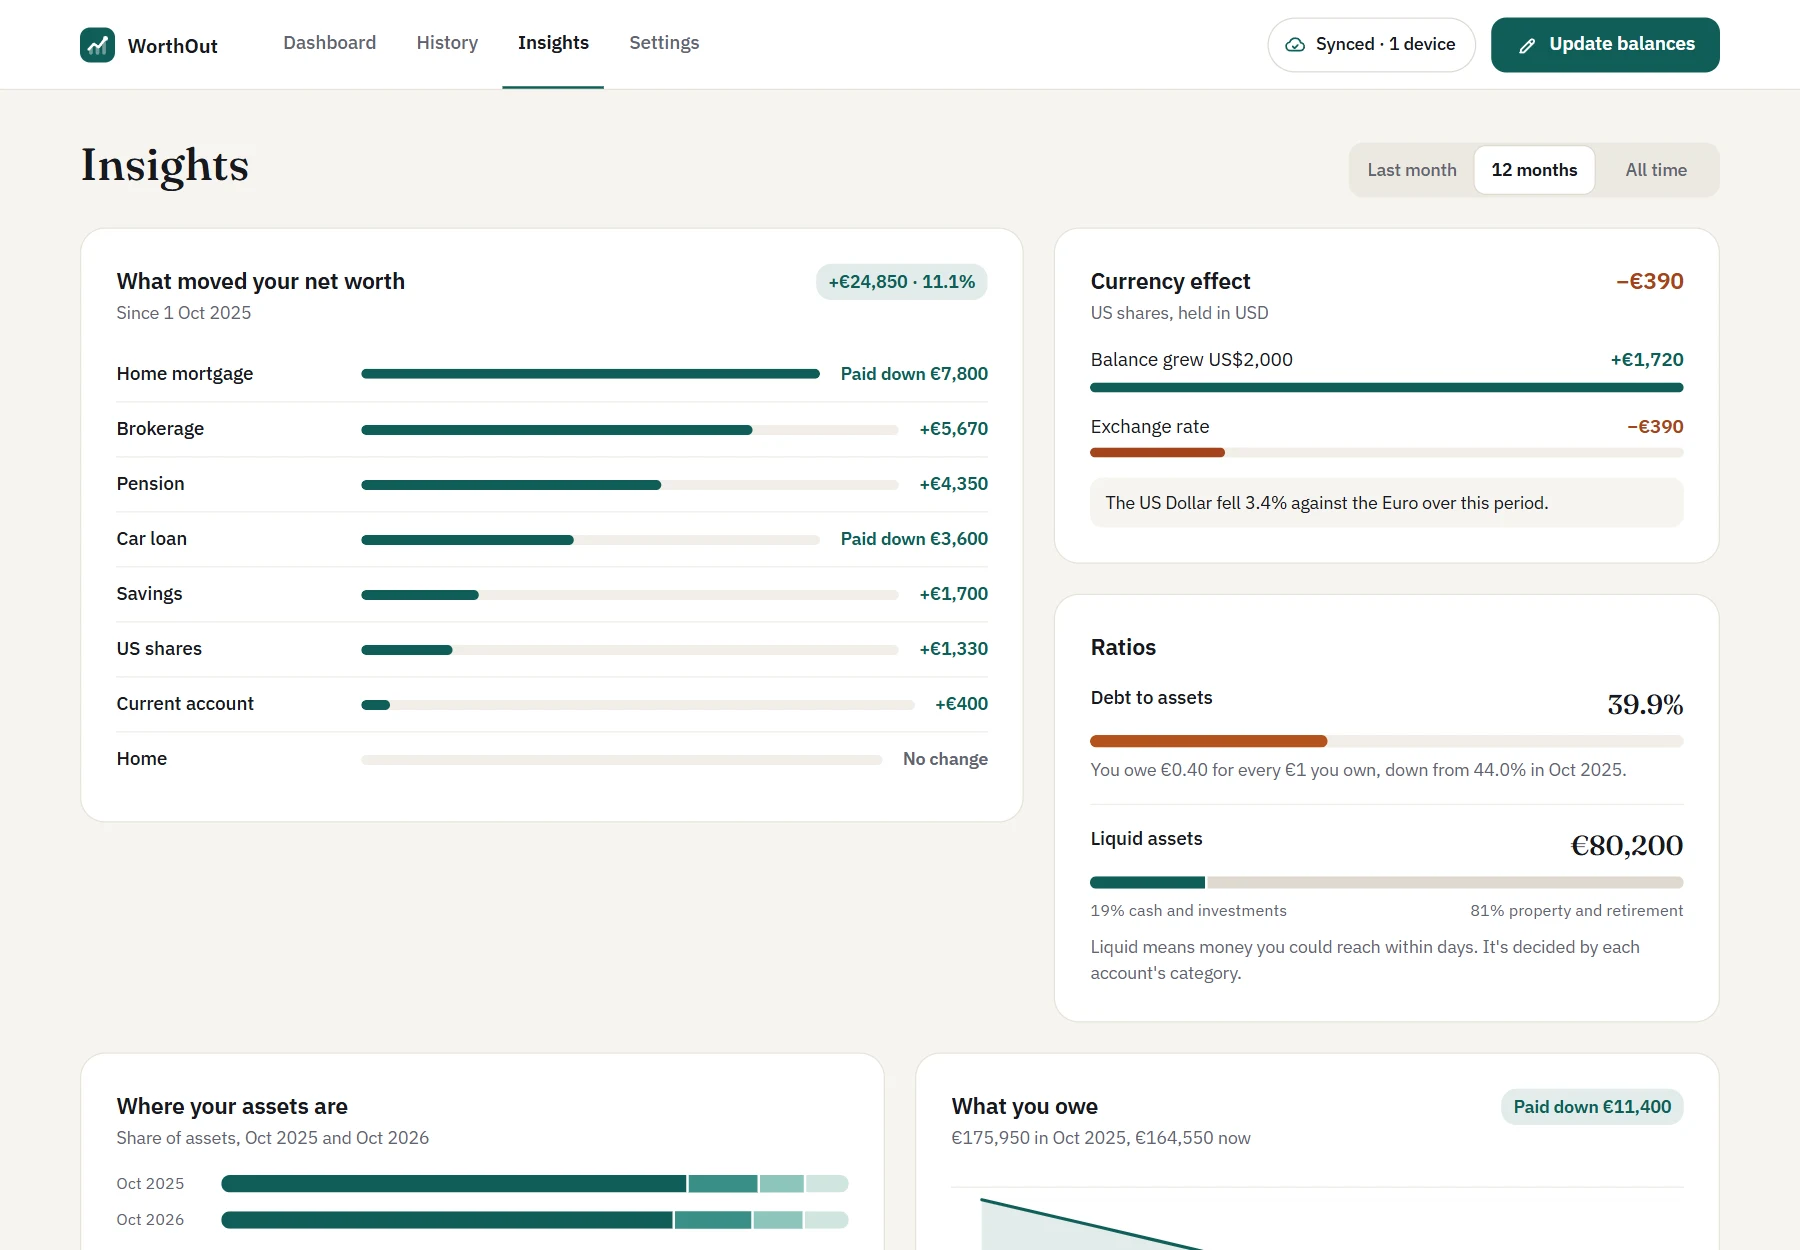Select the Insights tab
Image resolution: width=1800 pixels, height=1250 pixels.
(x=553, y=43)
